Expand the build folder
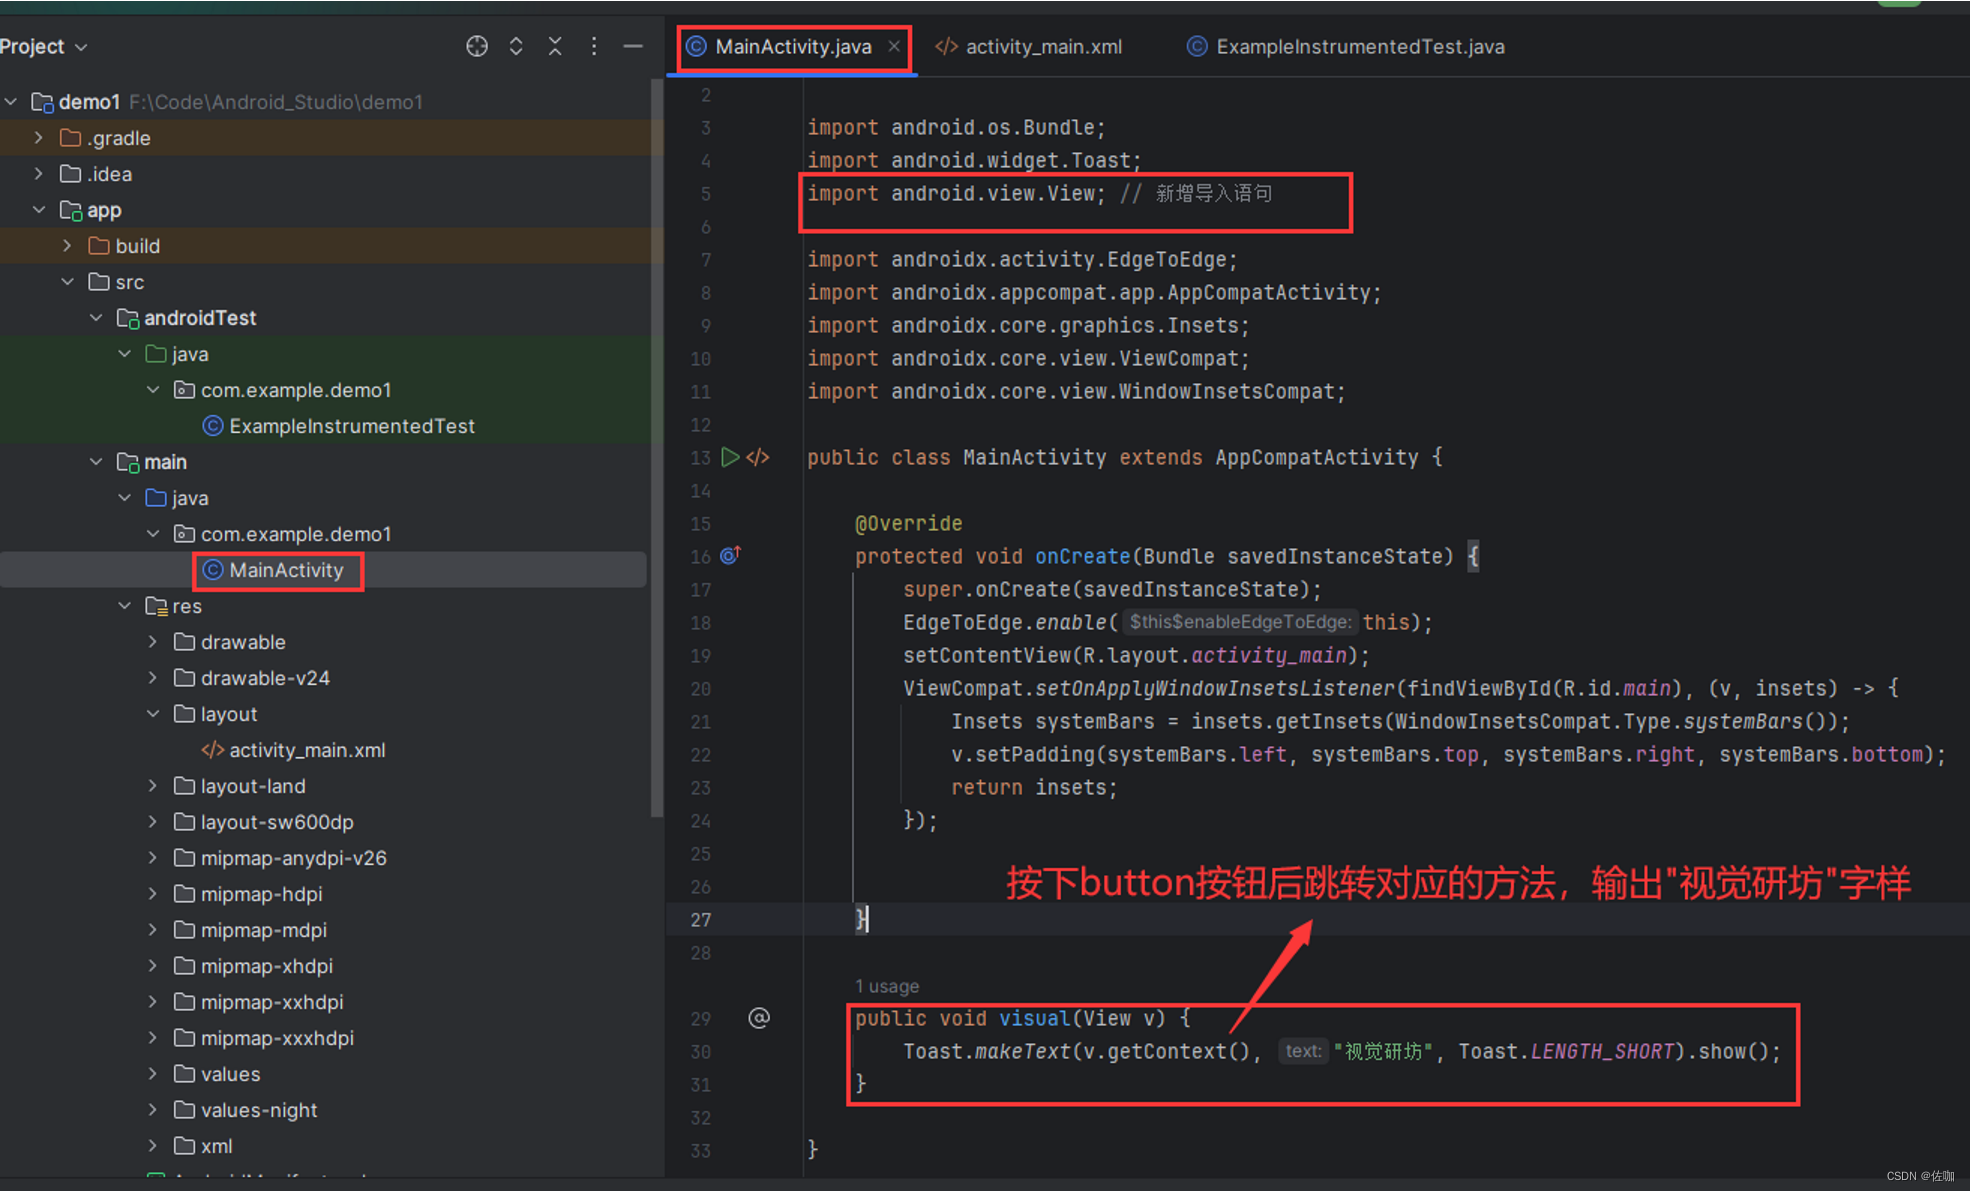 [x=67, y=246]
